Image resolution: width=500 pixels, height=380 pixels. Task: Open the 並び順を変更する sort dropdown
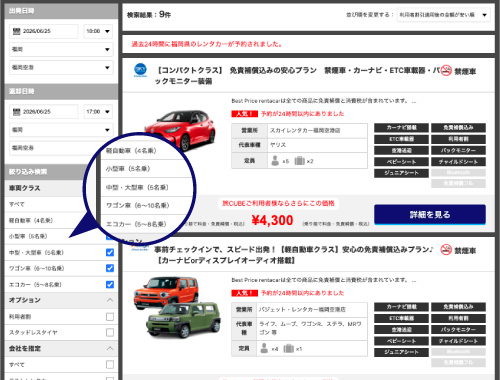(443, 15)
